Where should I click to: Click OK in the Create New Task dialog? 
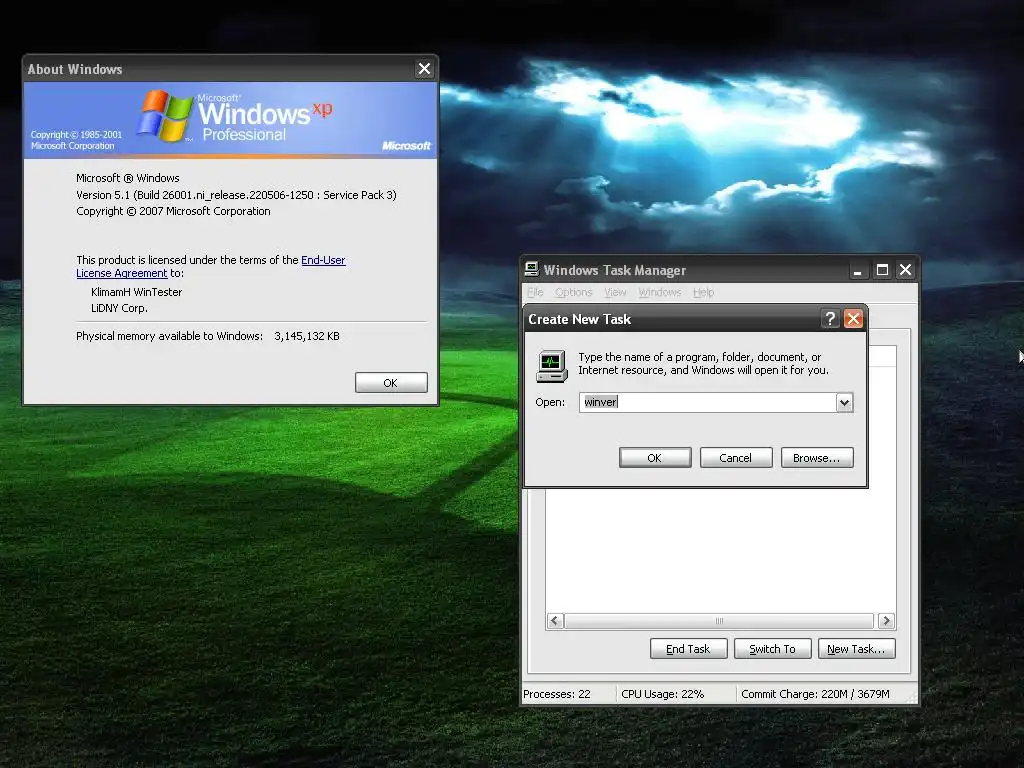pos(654,458)
